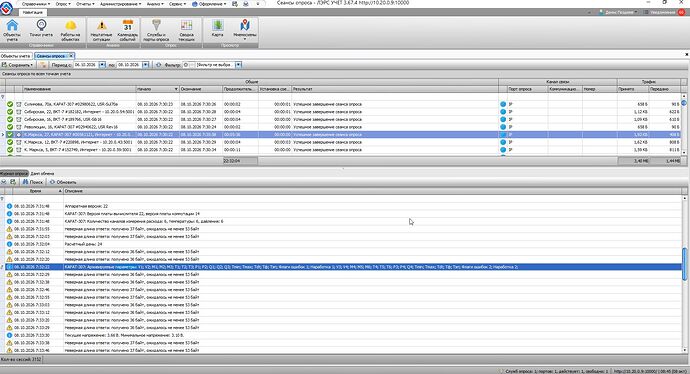Click second quick-access icon after Оформление
This screenshot has height=374, width=690.
click(x=246, y=4)
